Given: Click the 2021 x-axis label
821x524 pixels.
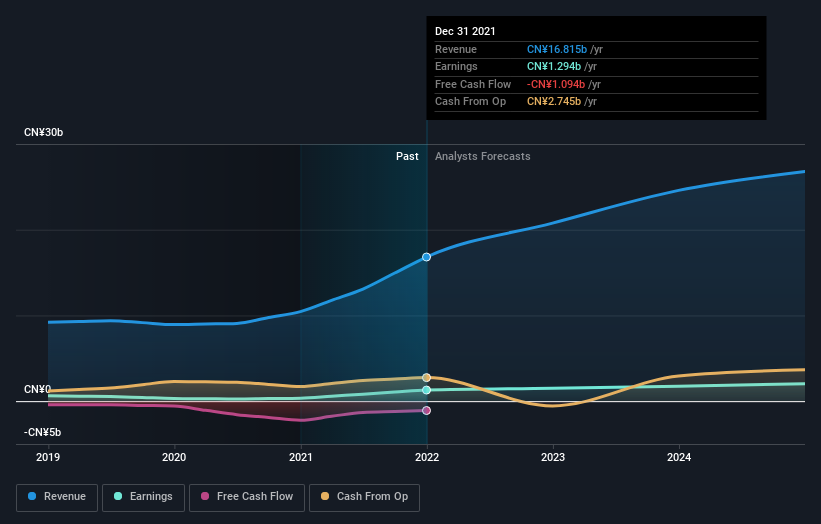Looking at the screenshot, I should pyautogui.click(x=301, y=457).
